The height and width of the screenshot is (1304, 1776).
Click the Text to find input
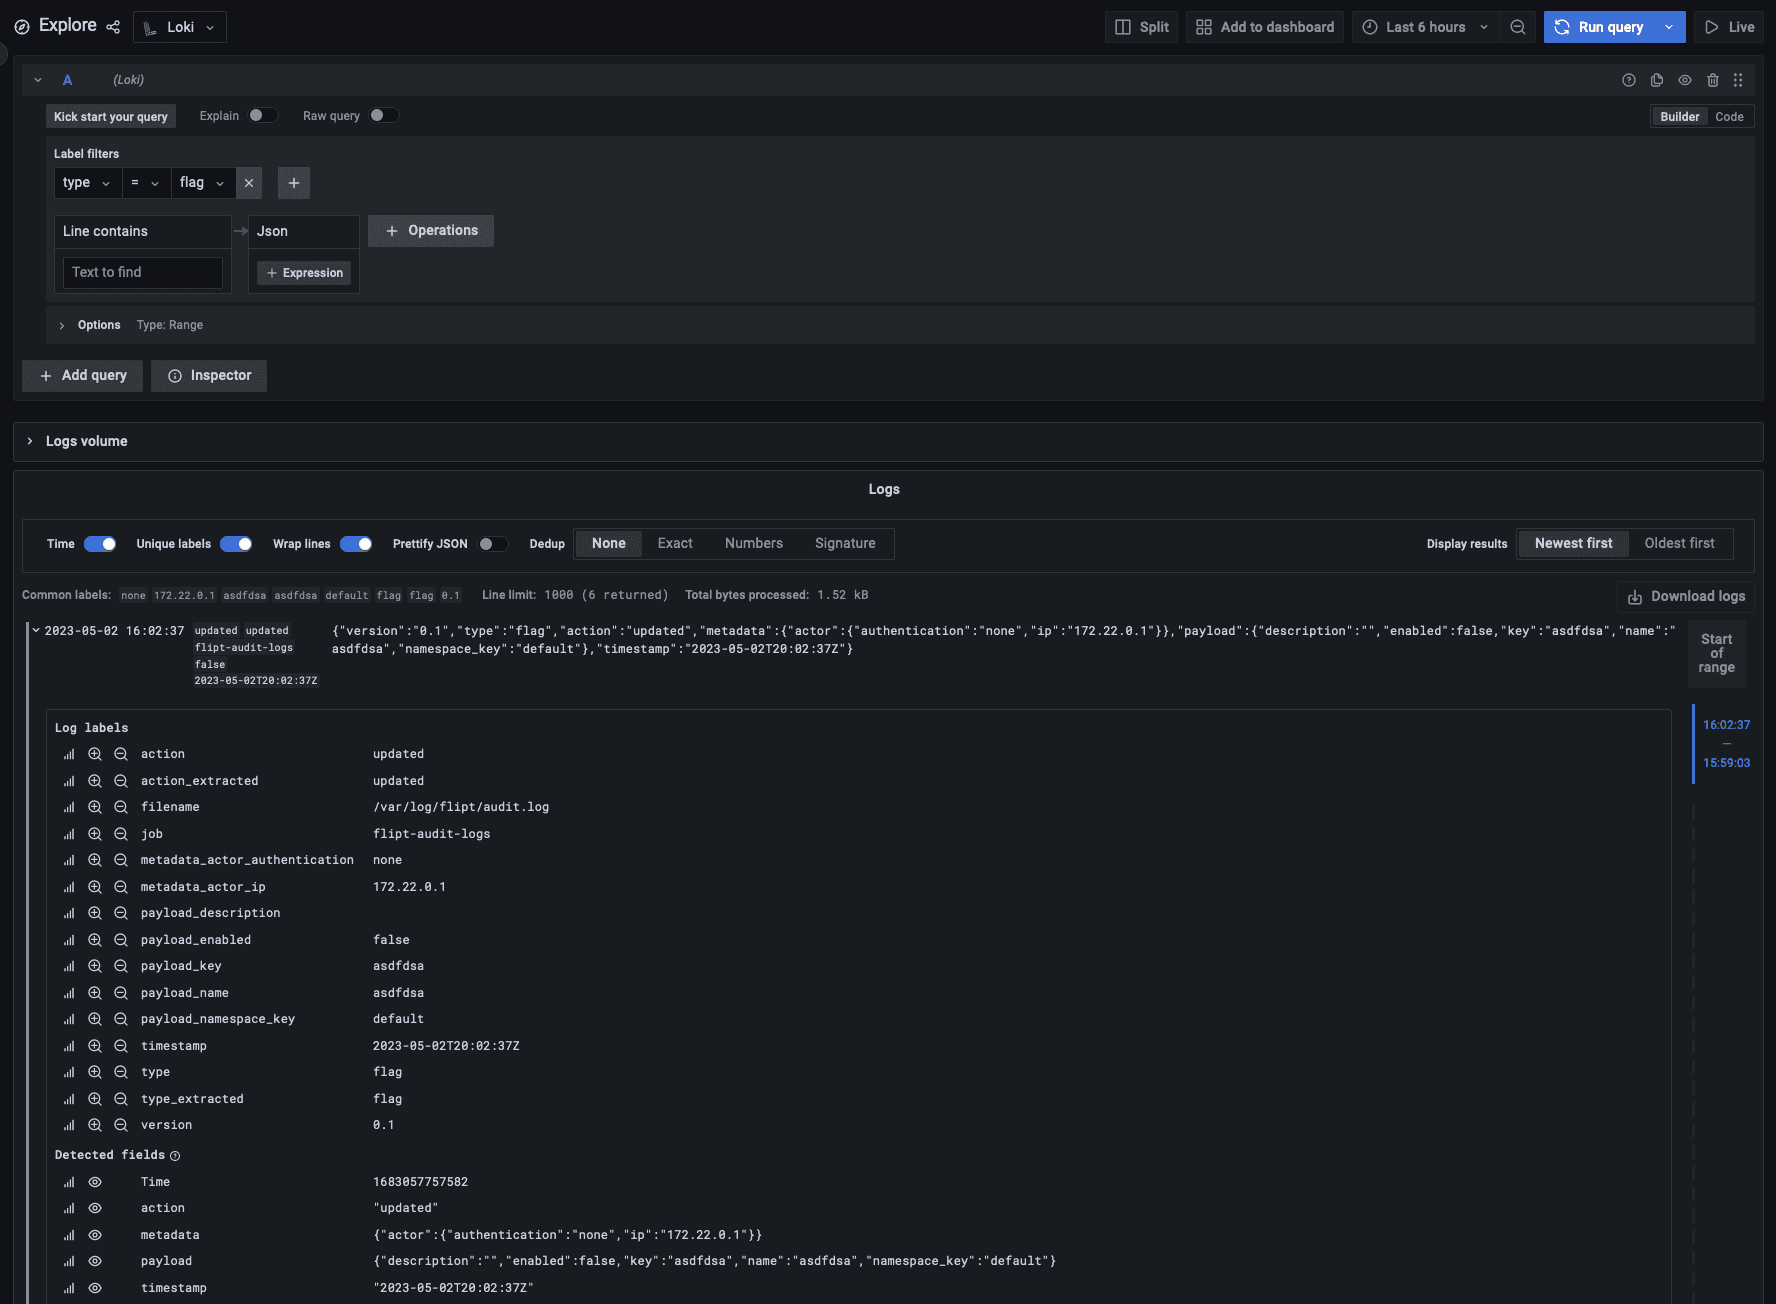143,272
